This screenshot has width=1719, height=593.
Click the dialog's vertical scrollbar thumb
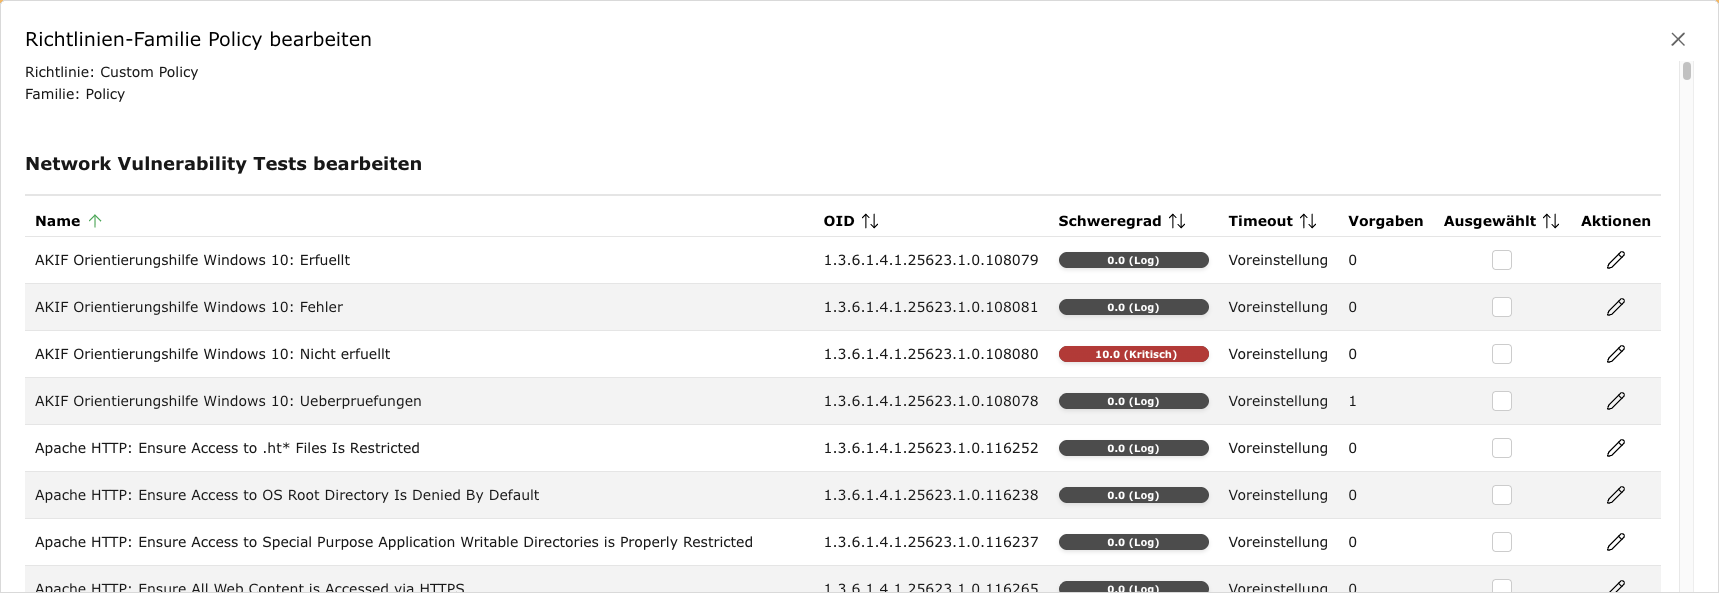click(x=1687, y=71)
